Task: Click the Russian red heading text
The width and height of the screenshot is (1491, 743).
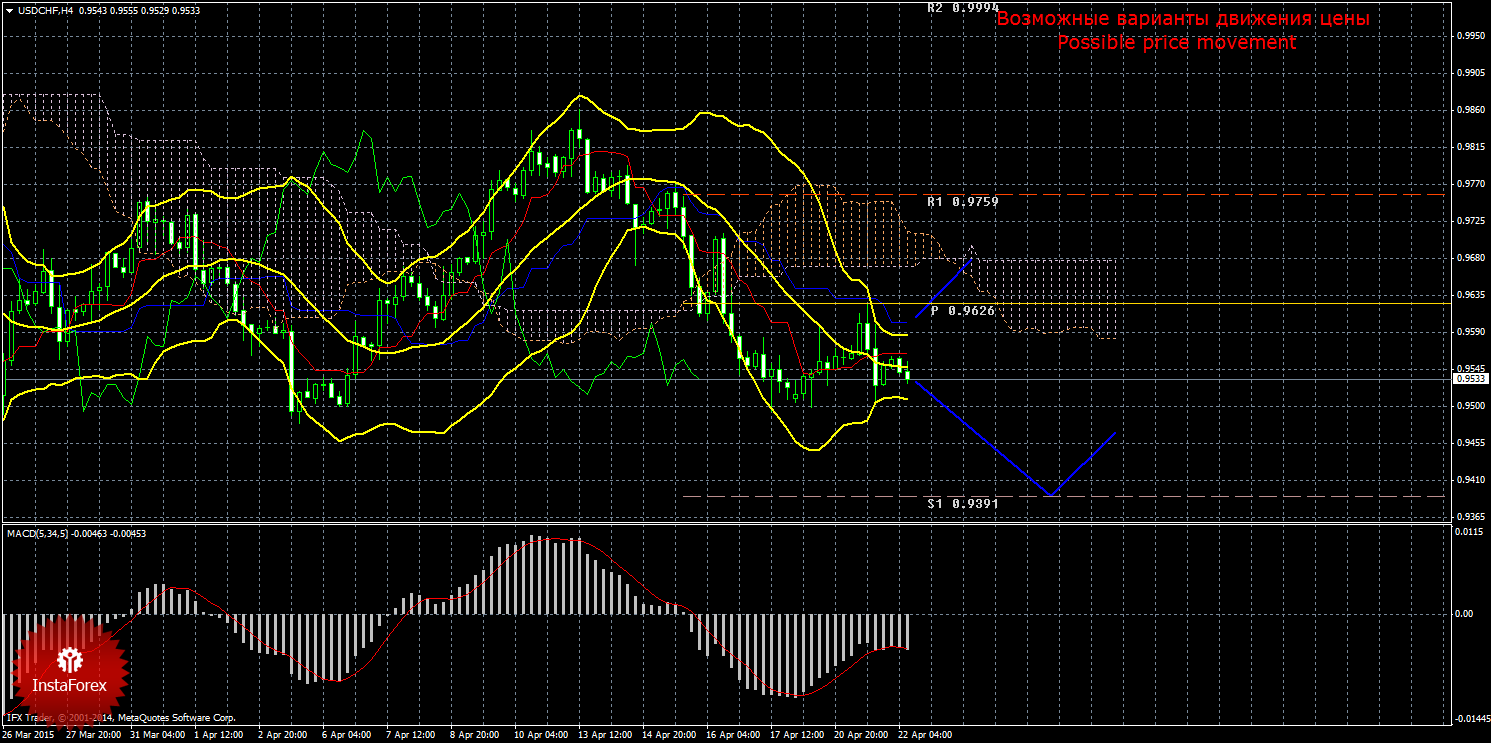Action: click(x=1183, y=19)
